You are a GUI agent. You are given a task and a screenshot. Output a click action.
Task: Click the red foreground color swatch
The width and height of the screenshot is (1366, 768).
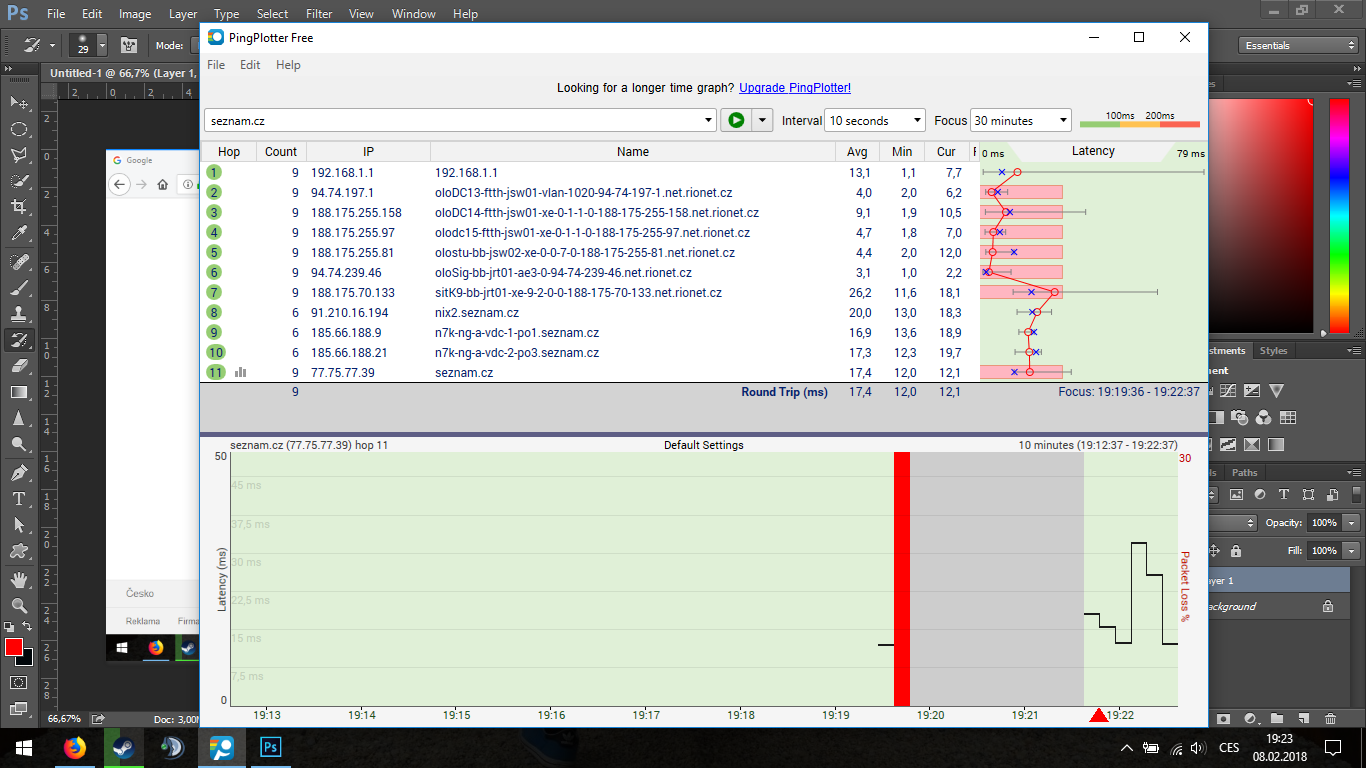coord(14,647)
